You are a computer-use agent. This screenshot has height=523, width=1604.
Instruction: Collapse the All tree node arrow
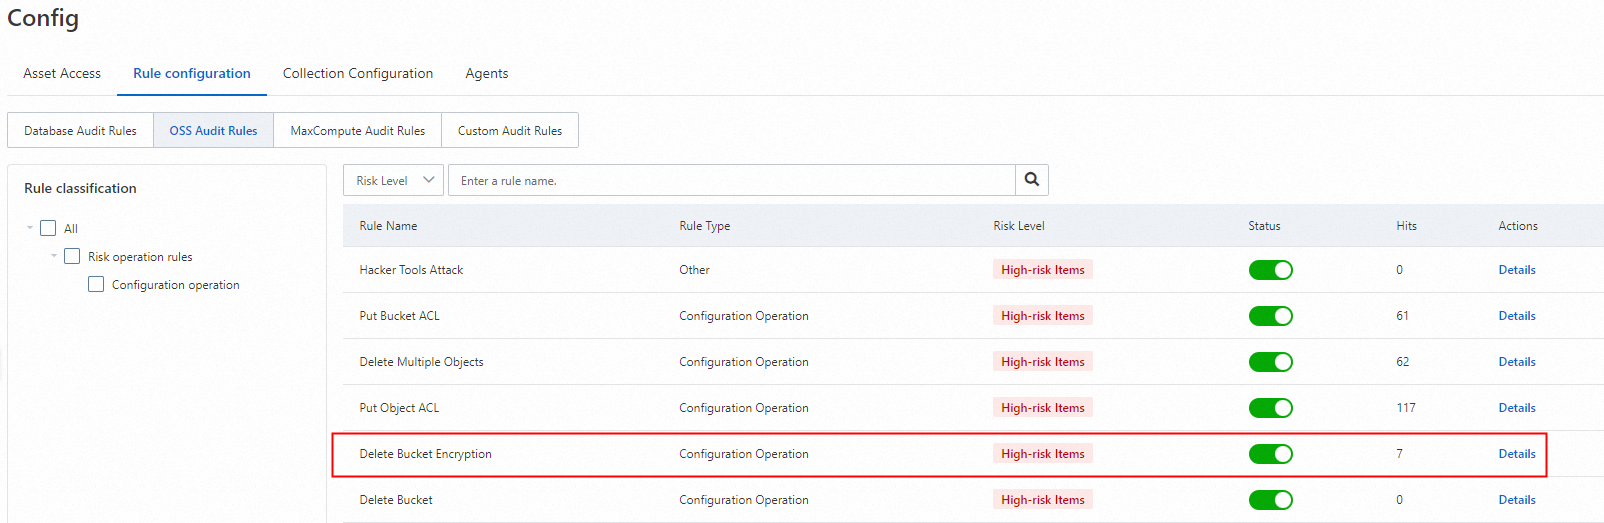(x=30, y=228)
